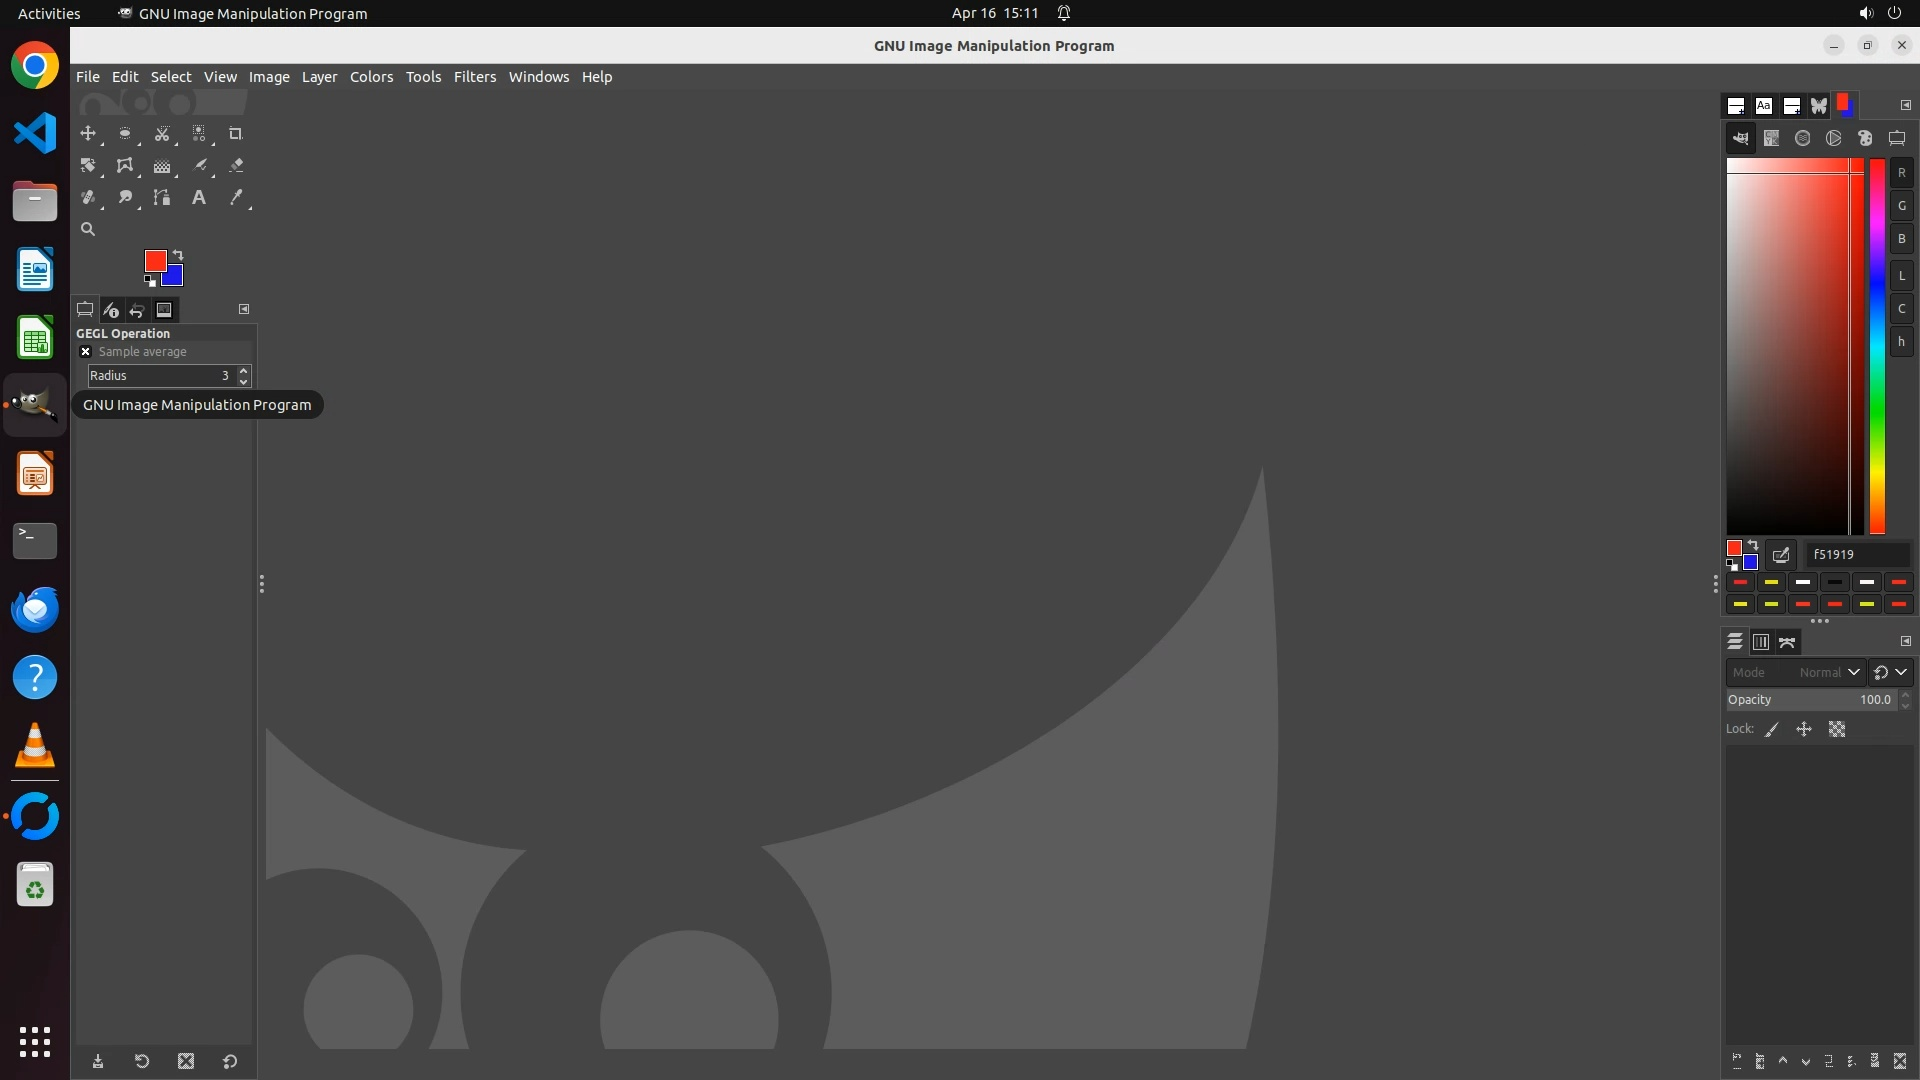Select the Color Picker eyedropper tool
The image size is (1920, 1080).
click(236, 198)
